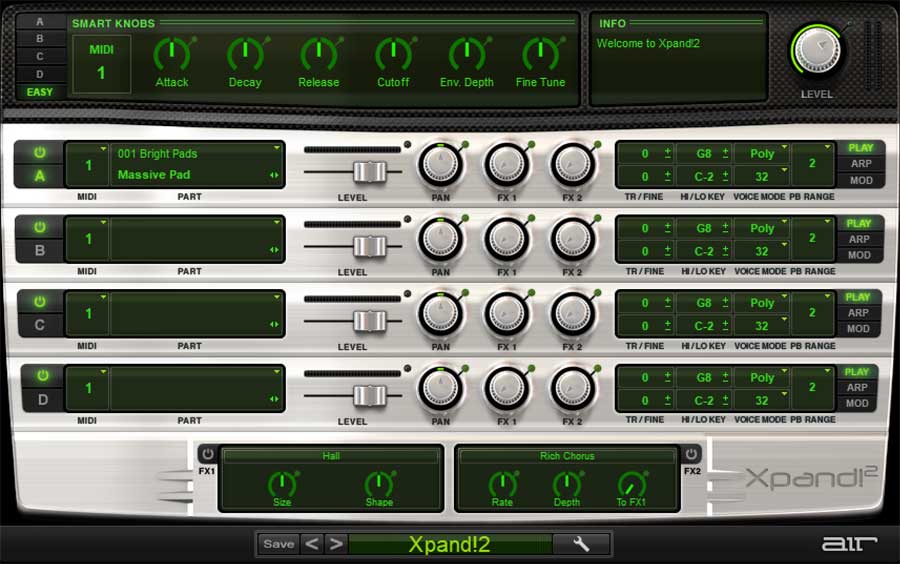Open part A PB range dropdown
This screenshot has width=900, height=564.
pos(812,164)
